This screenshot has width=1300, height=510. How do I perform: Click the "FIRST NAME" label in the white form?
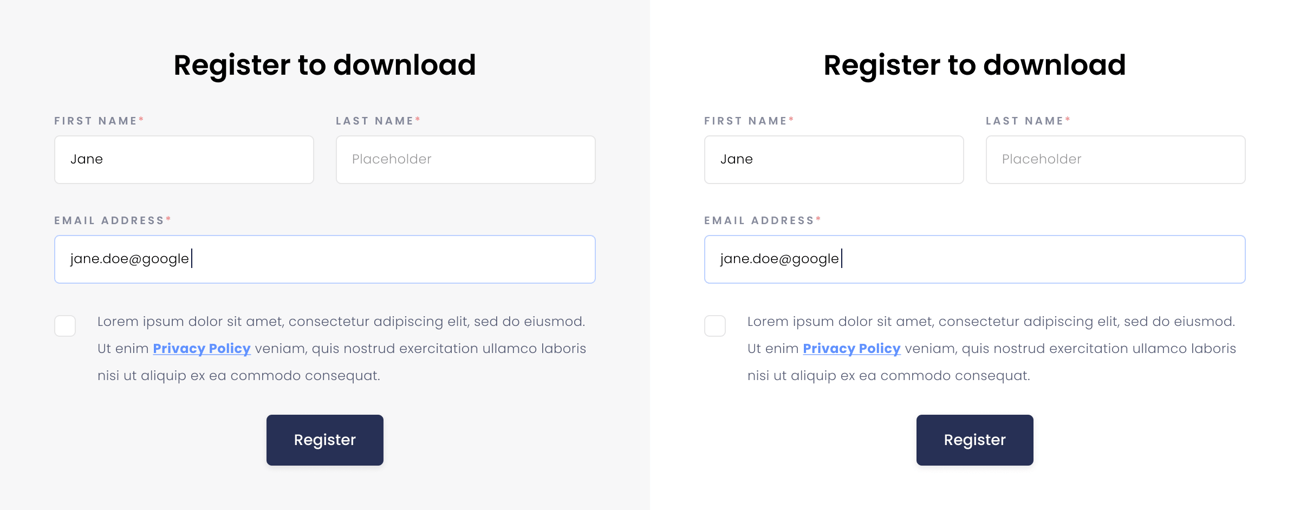pos(746,121)
